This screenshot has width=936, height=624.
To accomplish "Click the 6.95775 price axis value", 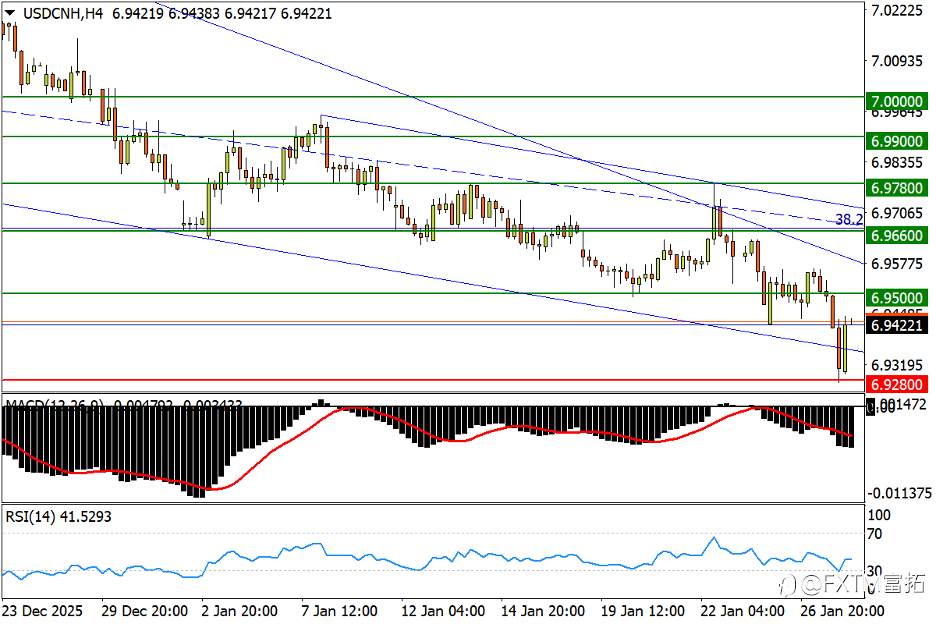I will [x=897, y=263].
